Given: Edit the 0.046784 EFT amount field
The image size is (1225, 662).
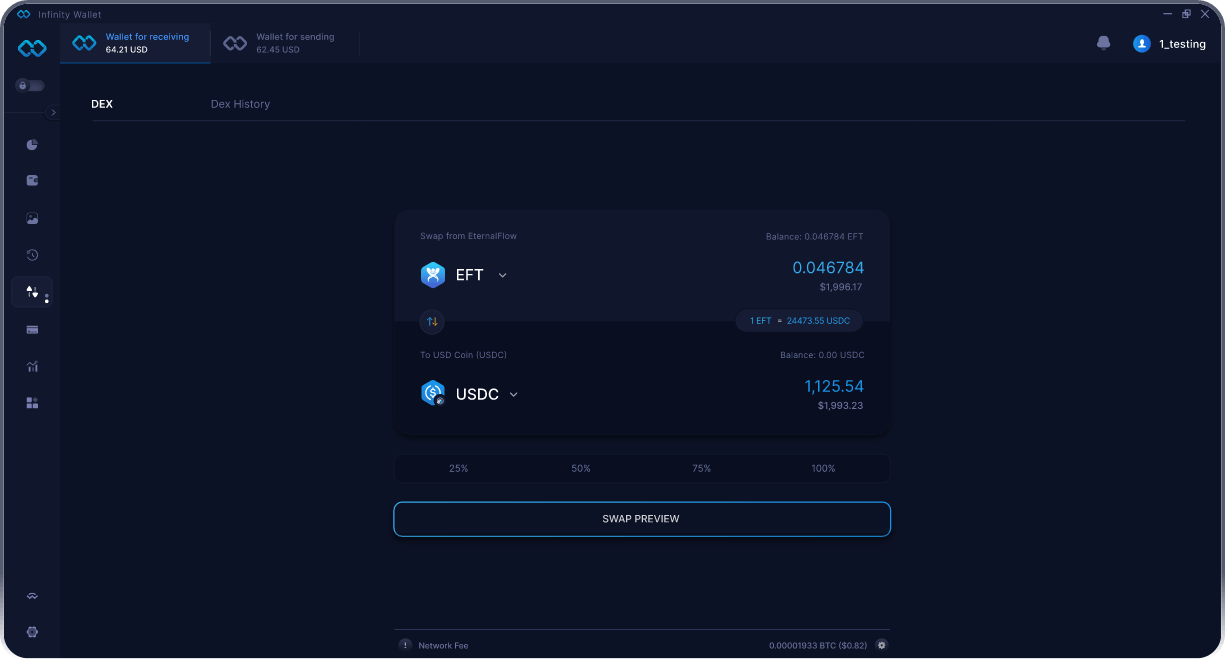Looking at the screenshot, I should [x=828, y=268].
